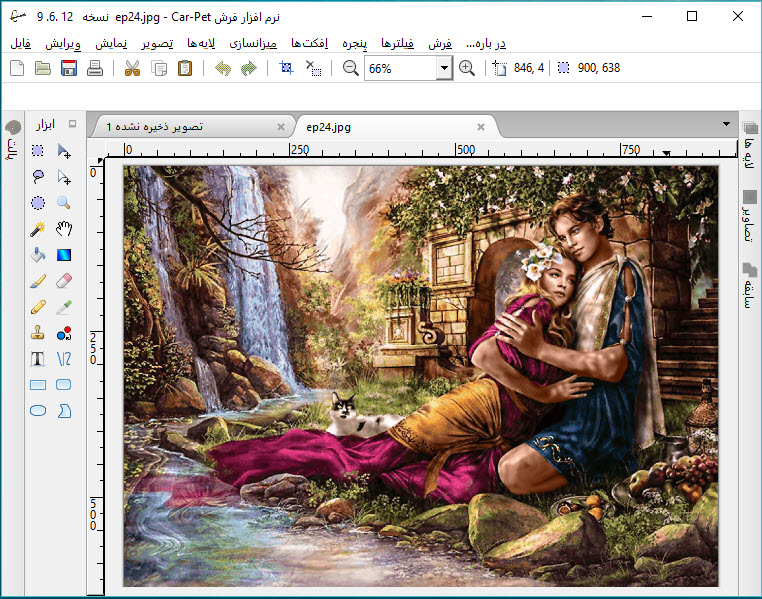The image size is (762, 599).
Task: Open the فایل (File) menu
Action: 21,44
